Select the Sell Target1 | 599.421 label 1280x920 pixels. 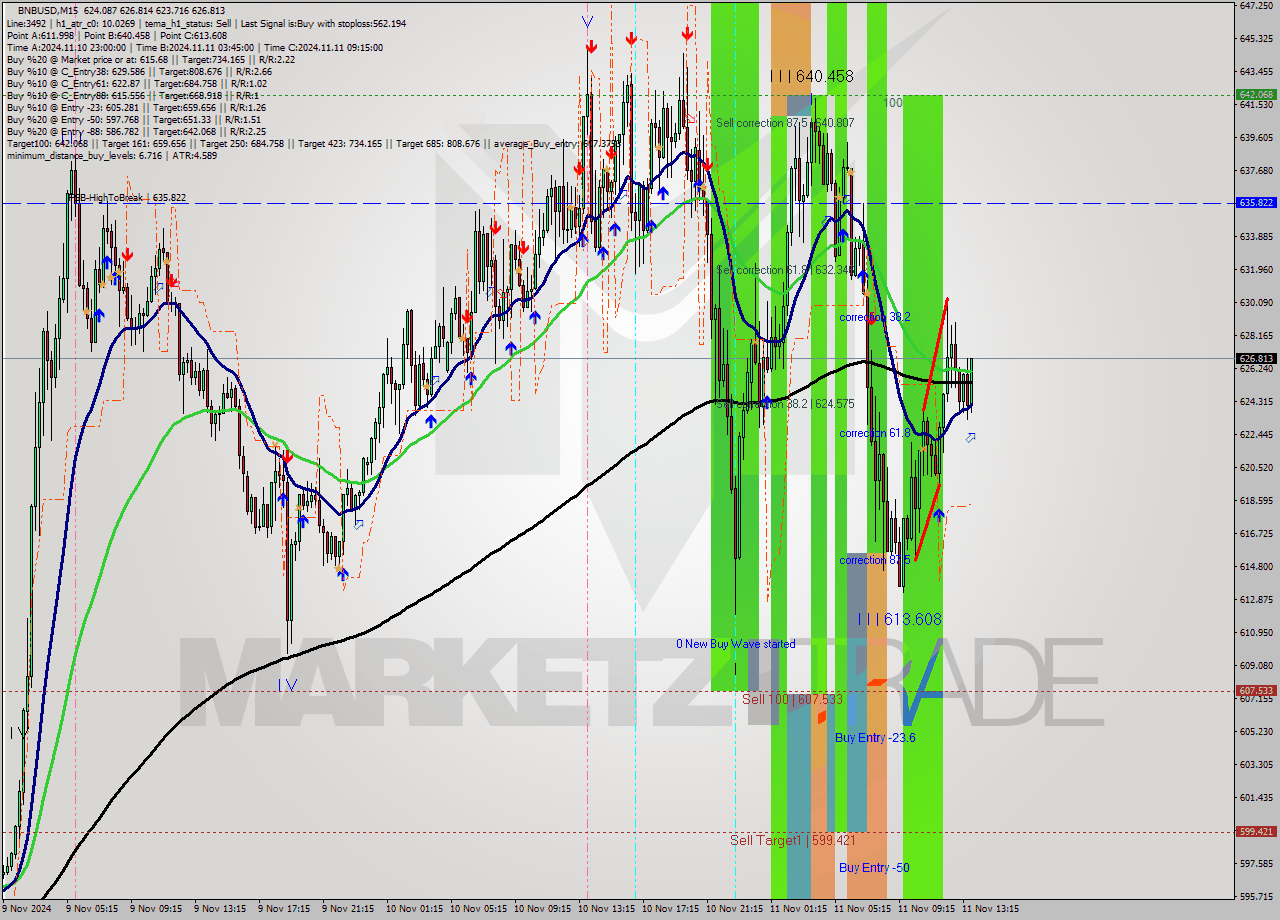coord(792,840)
